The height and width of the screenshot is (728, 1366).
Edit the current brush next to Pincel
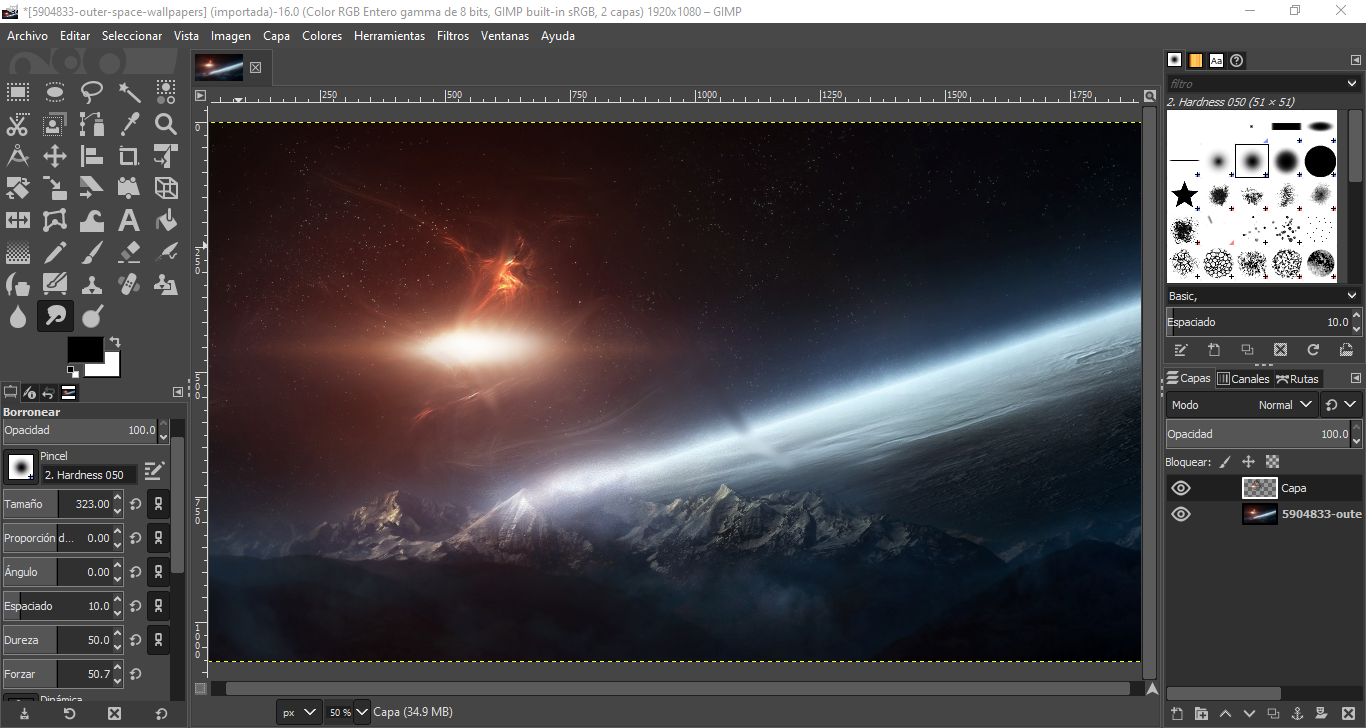point(154,470)
